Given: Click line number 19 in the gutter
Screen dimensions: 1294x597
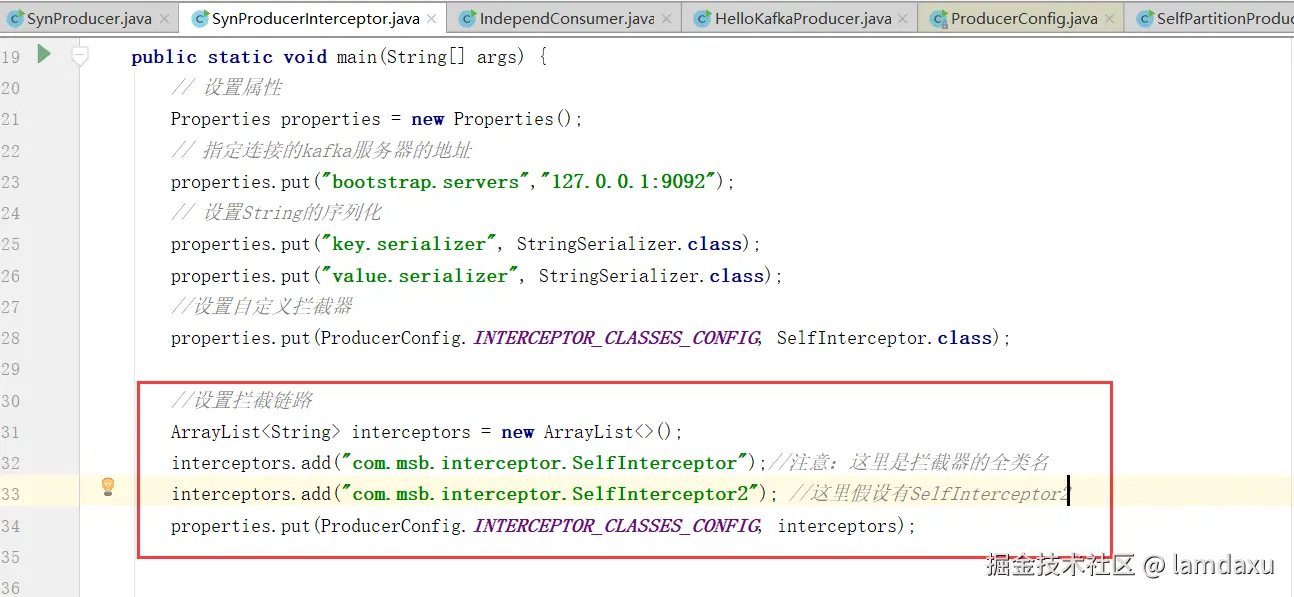Looking at the screenshot, I should click(x=10, y=57).
